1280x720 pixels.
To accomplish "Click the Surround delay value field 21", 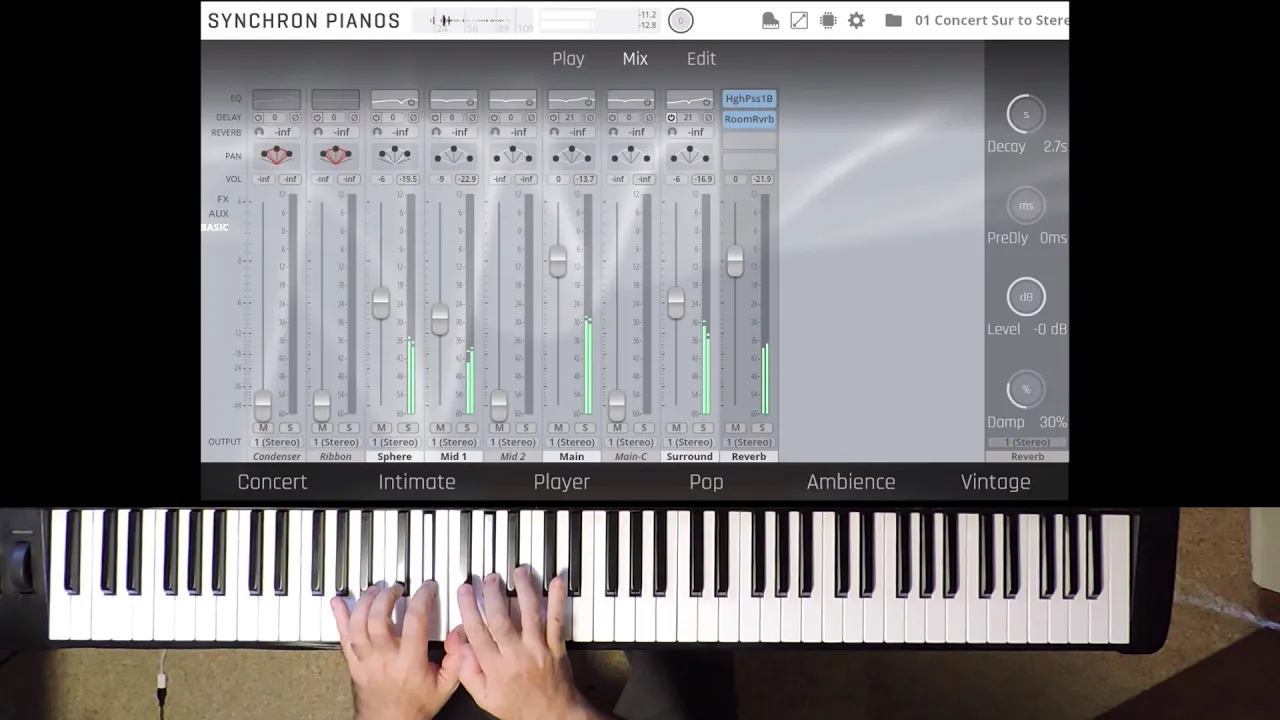I will tap(688, 117).
